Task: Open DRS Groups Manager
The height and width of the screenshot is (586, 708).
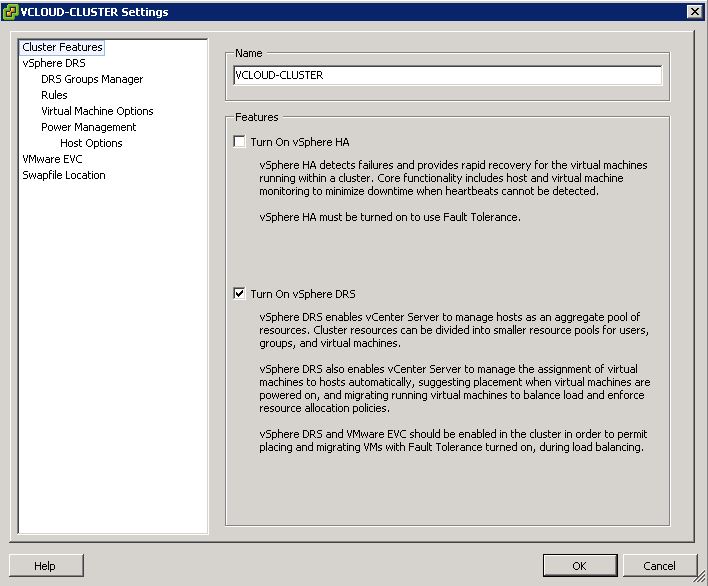Action: coord(92,79)
